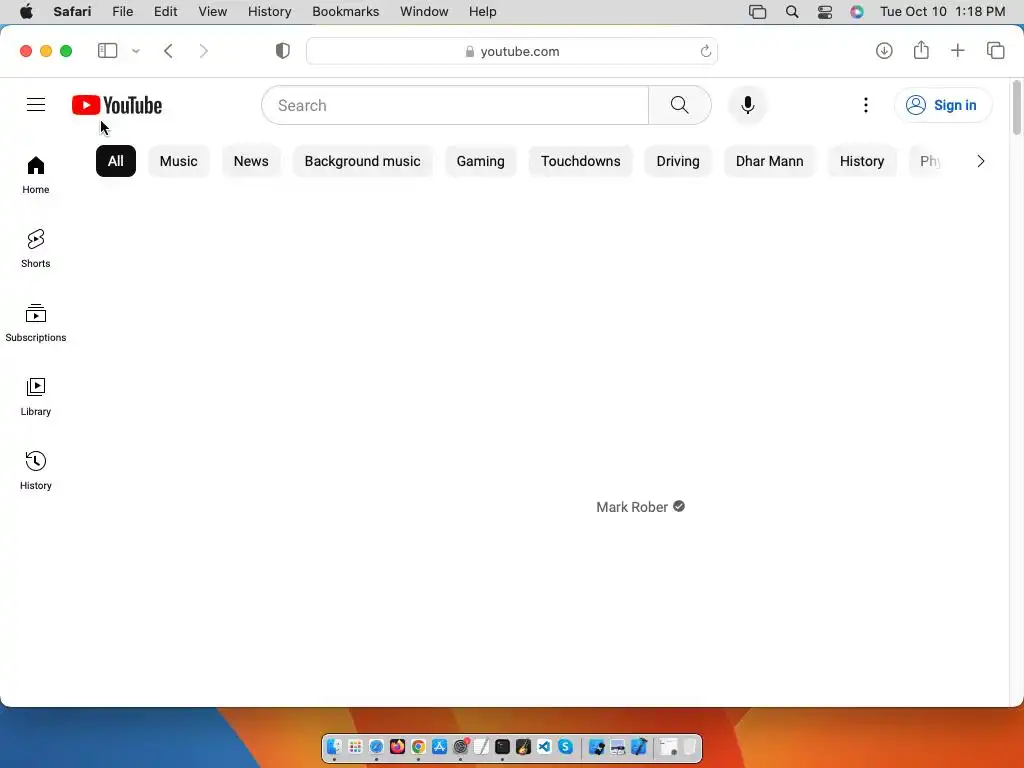The image size is (1024, 768).
Task: Open Control Center in the menu bar
Action: click(825, 12)
